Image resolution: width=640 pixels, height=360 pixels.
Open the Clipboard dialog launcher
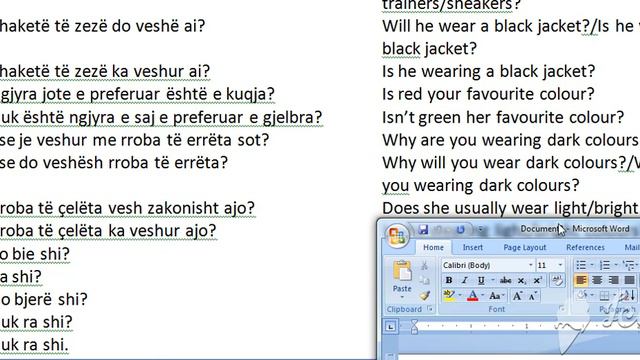430,309
